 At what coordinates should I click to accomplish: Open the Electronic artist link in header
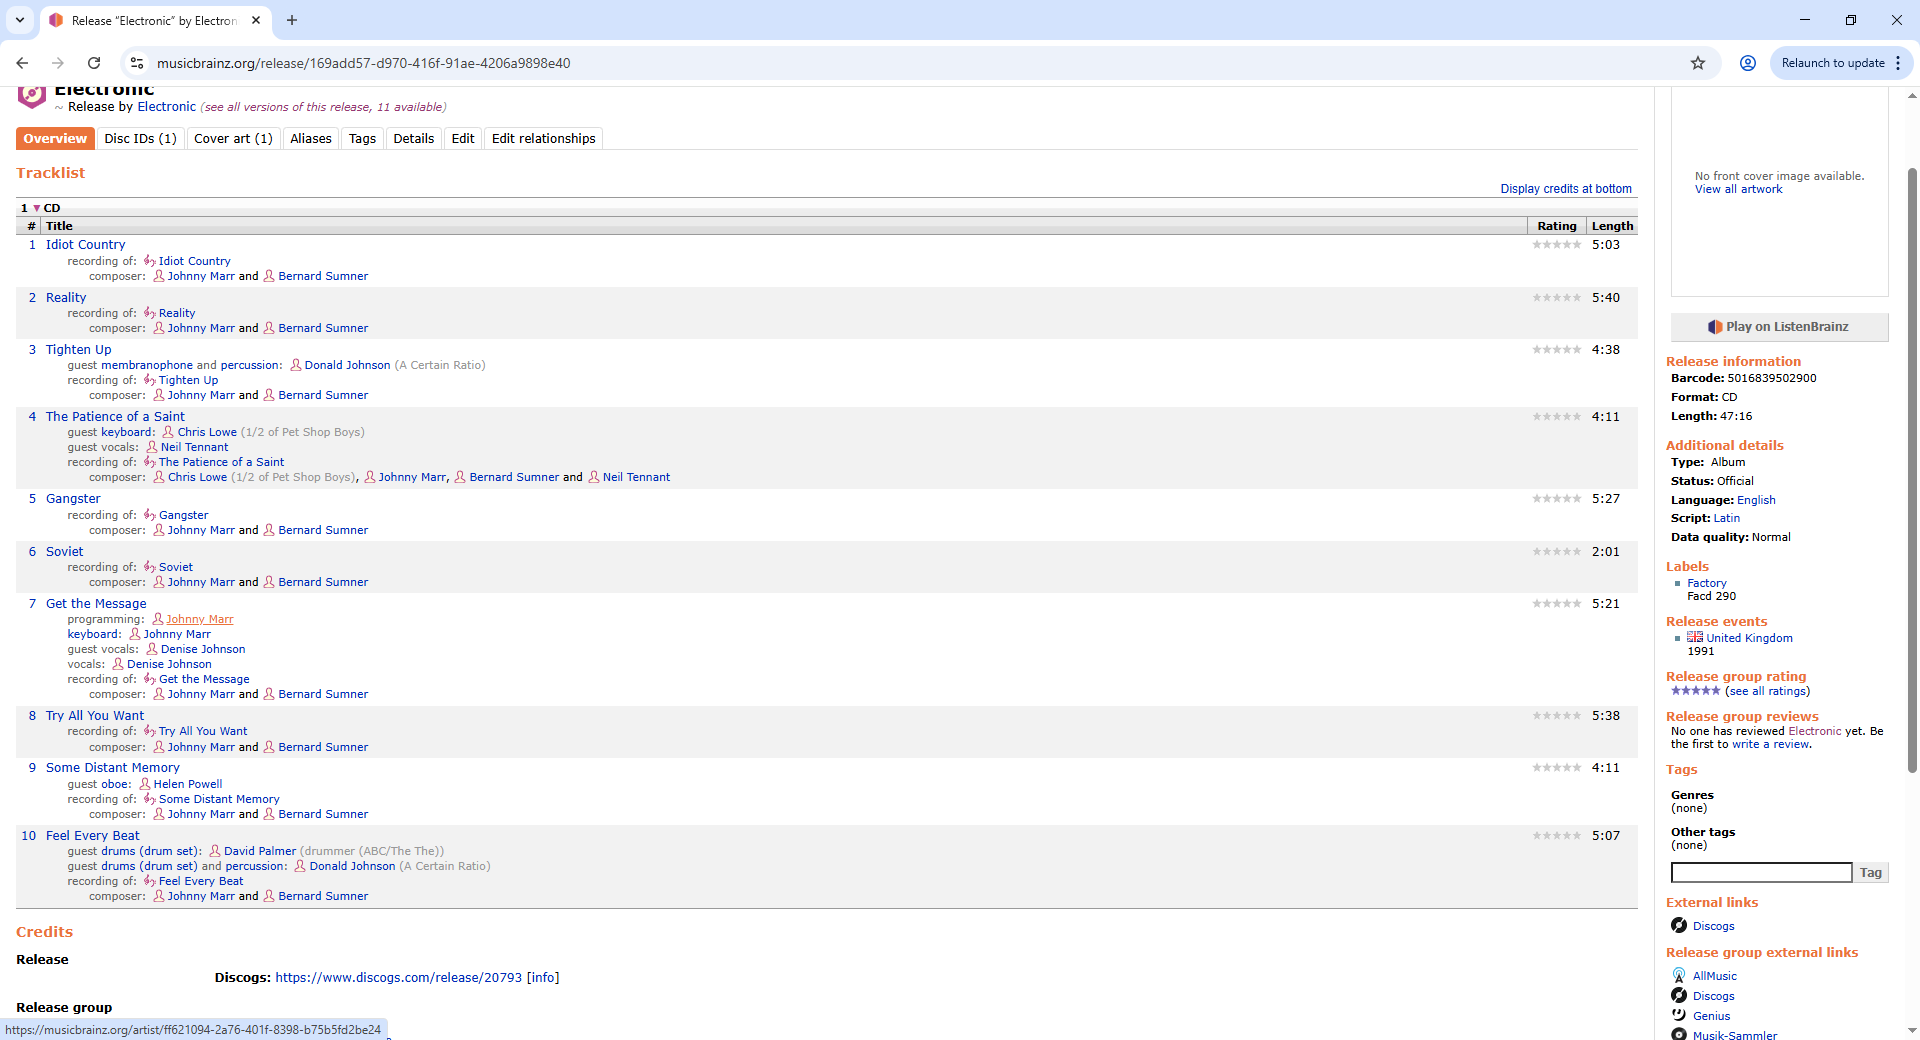(166, 107)
